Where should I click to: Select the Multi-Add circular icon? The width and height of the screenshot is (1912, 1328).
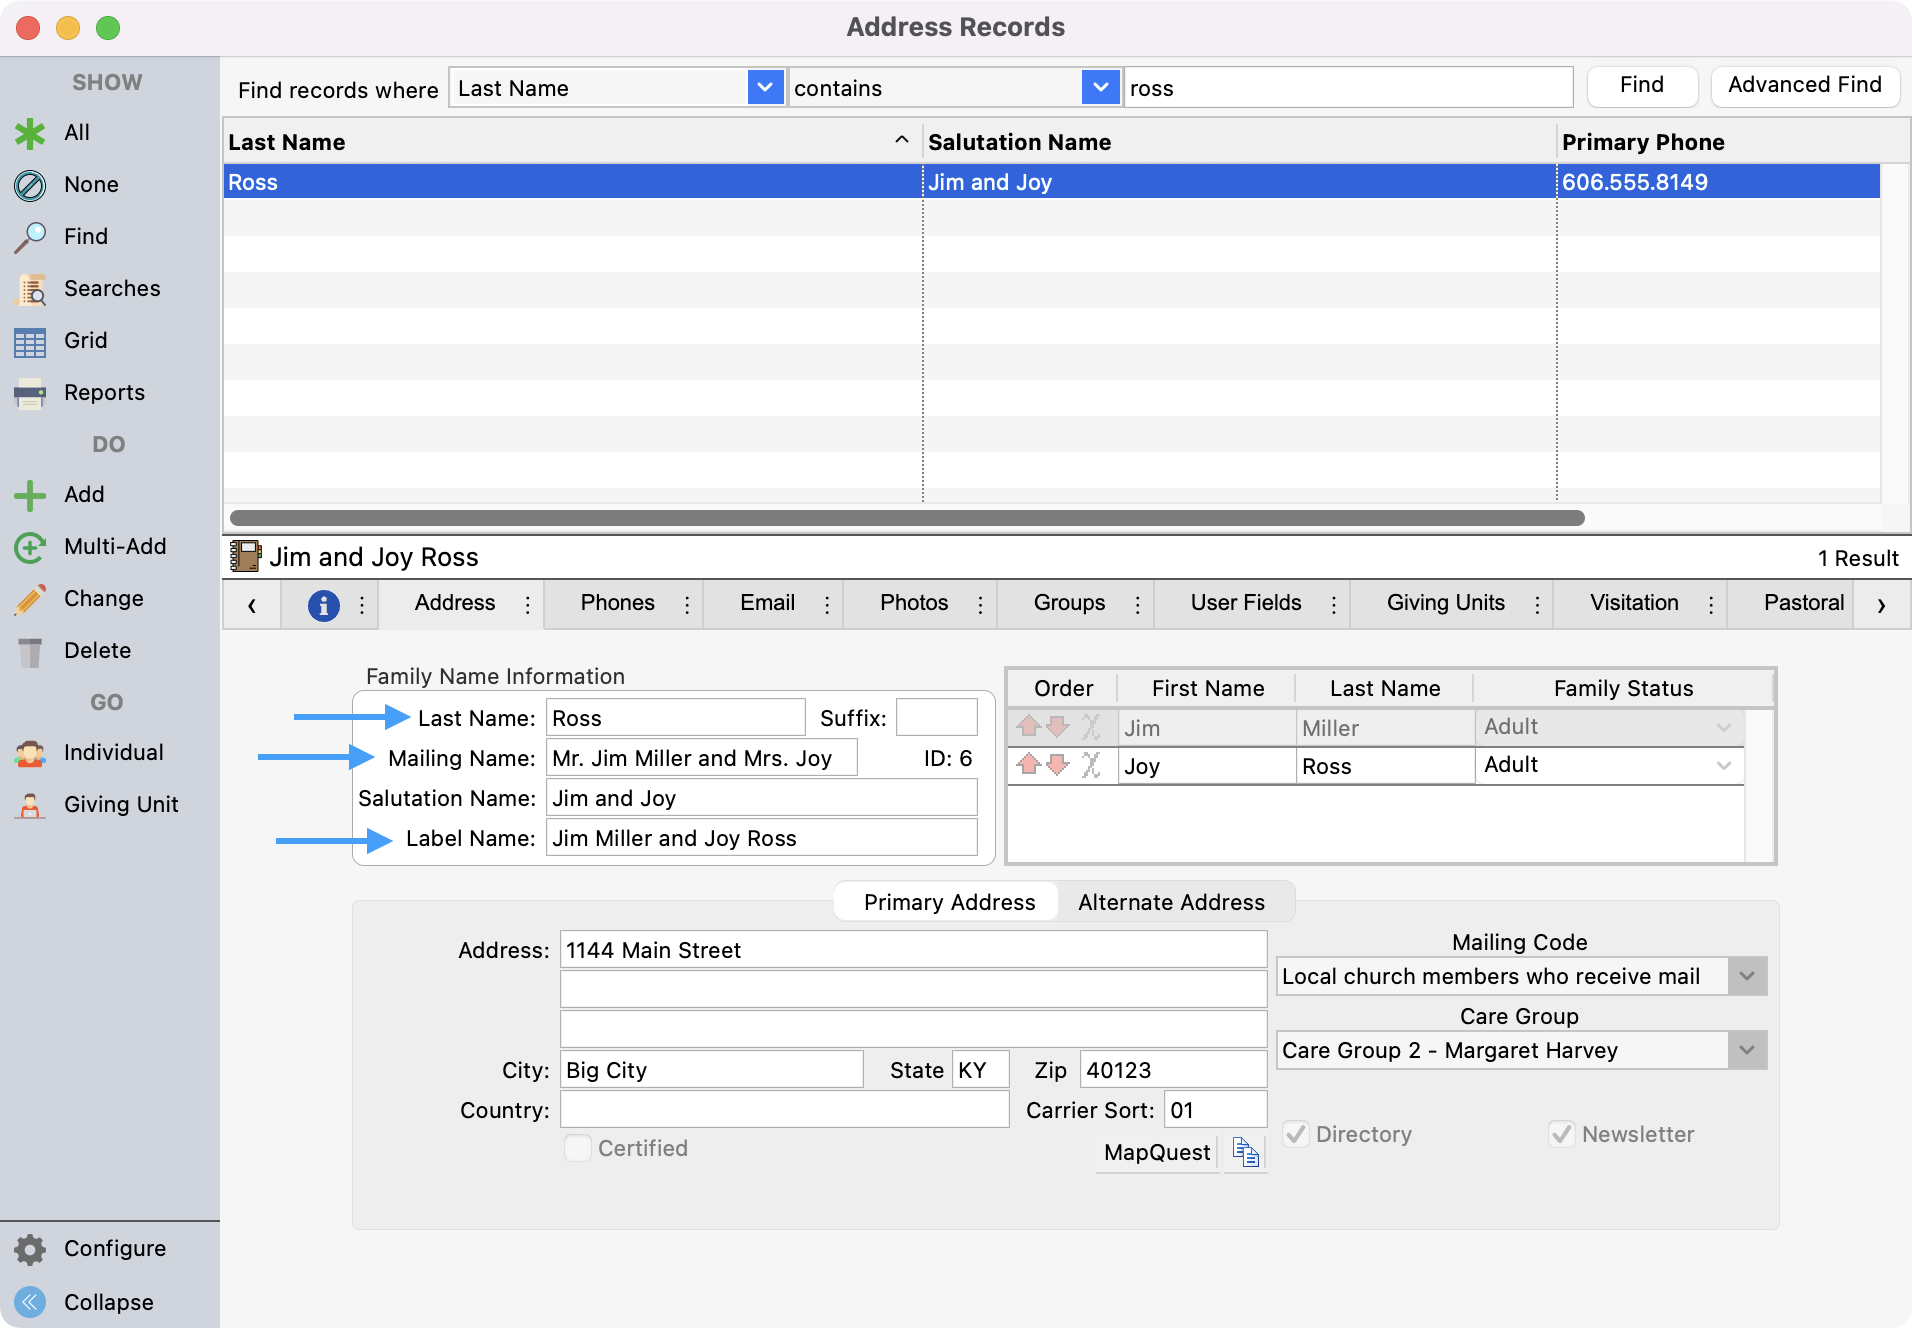(x=30, y=546)
